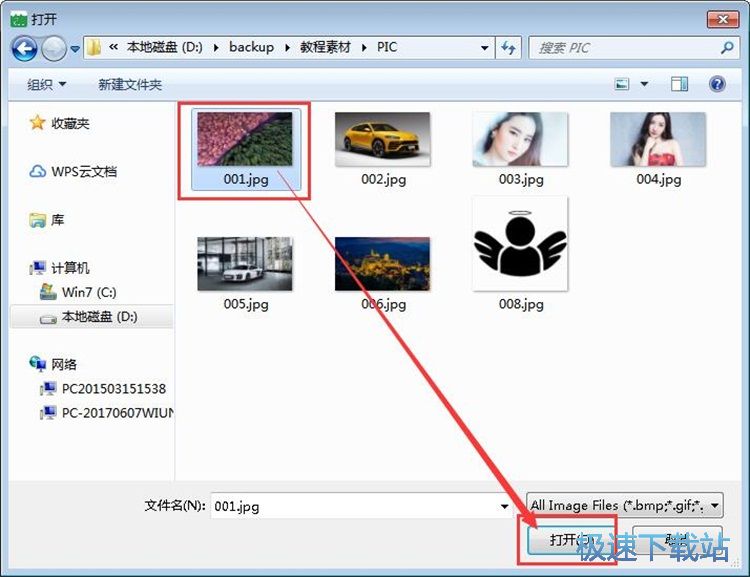Click backup in the address path

tap(251, 47)
